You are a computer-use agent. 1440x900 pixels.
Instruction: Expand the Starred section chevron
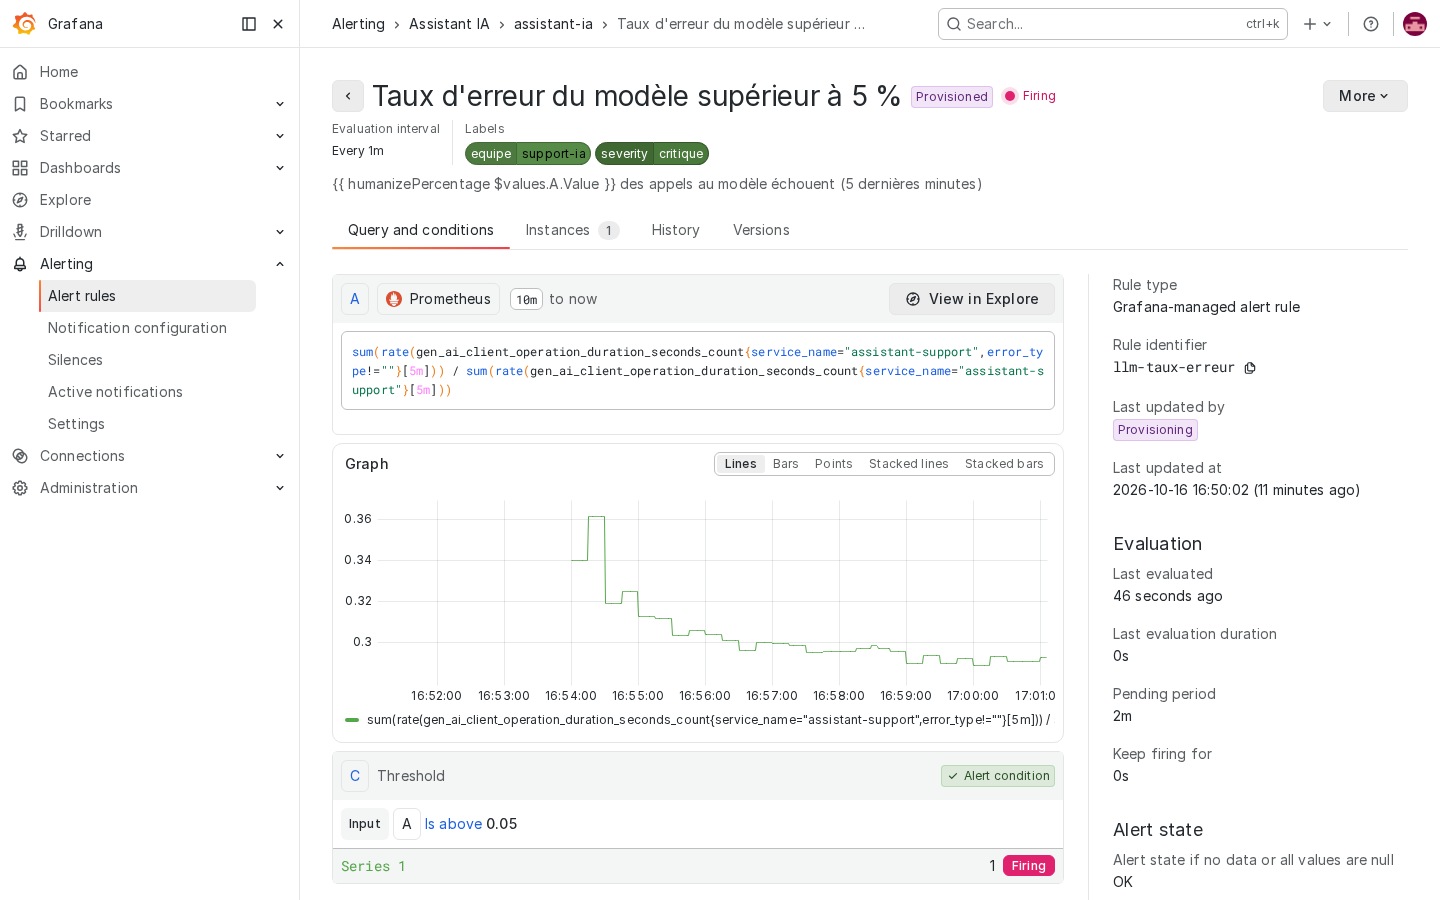280,136
